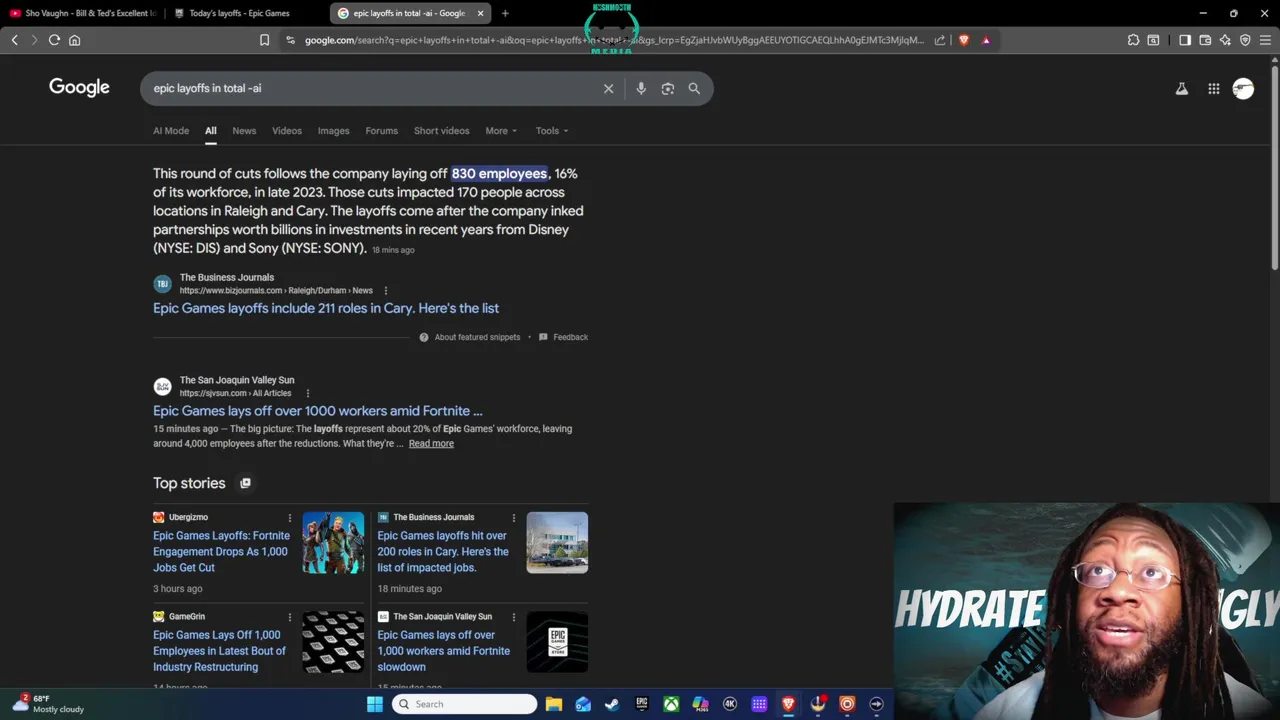Go back using the browser back arrow
Screen dimensions: 1280x720
click(x=14, y=40)
